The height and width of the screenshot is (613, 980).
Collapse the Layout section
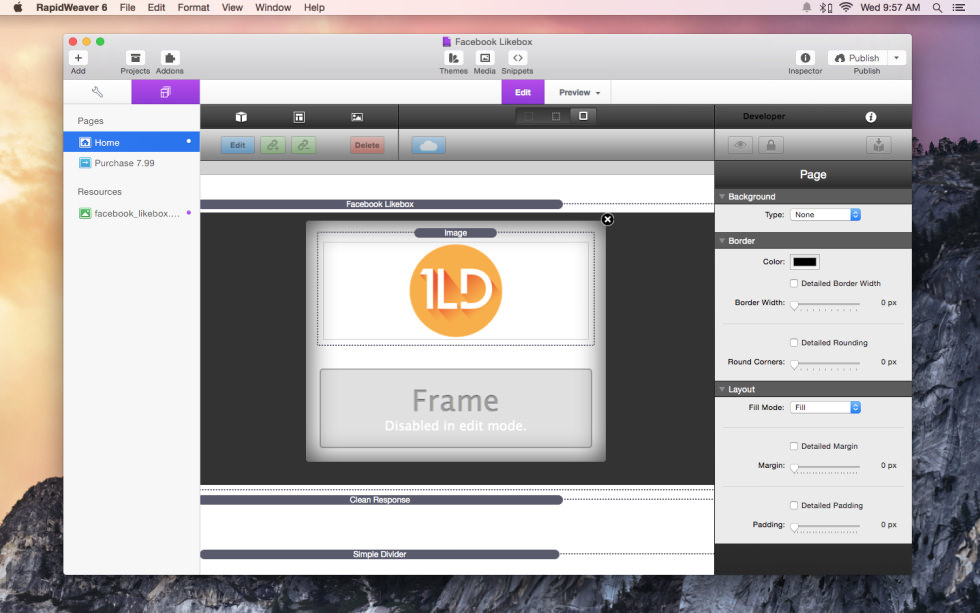pyautogui.click(x=722, y=389)
